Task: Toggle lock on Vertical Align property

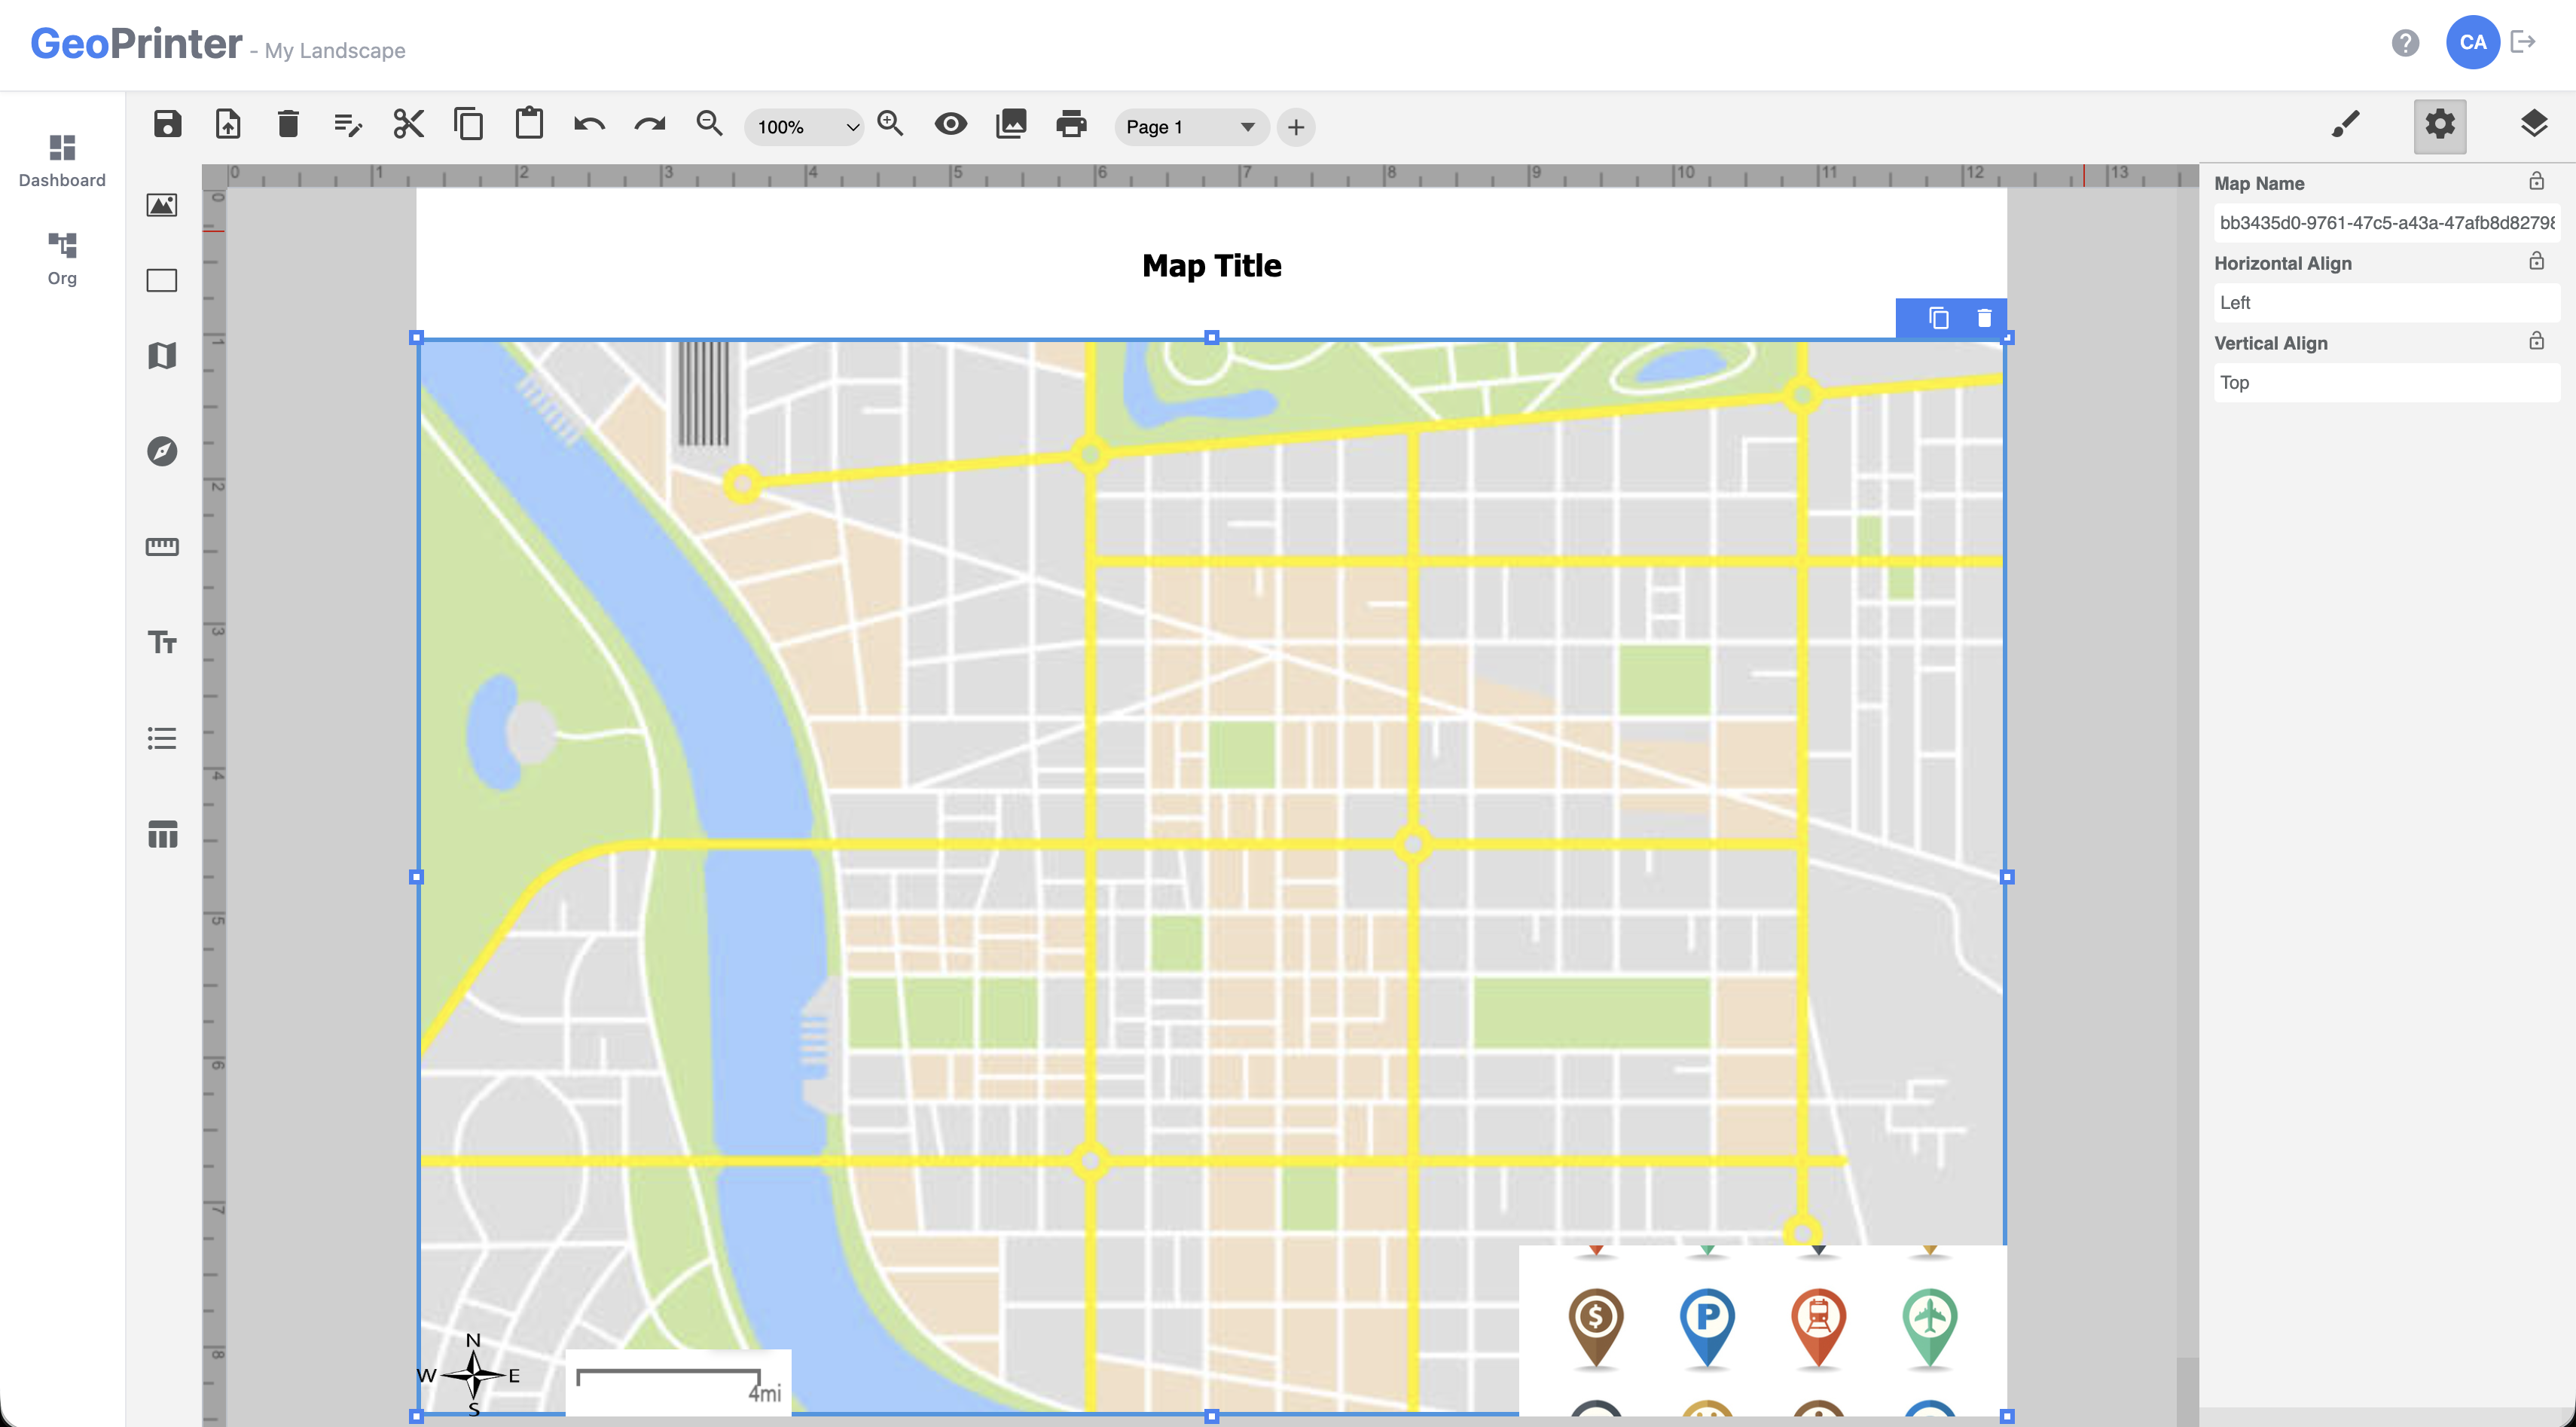Action: (x=2536, y=341)
